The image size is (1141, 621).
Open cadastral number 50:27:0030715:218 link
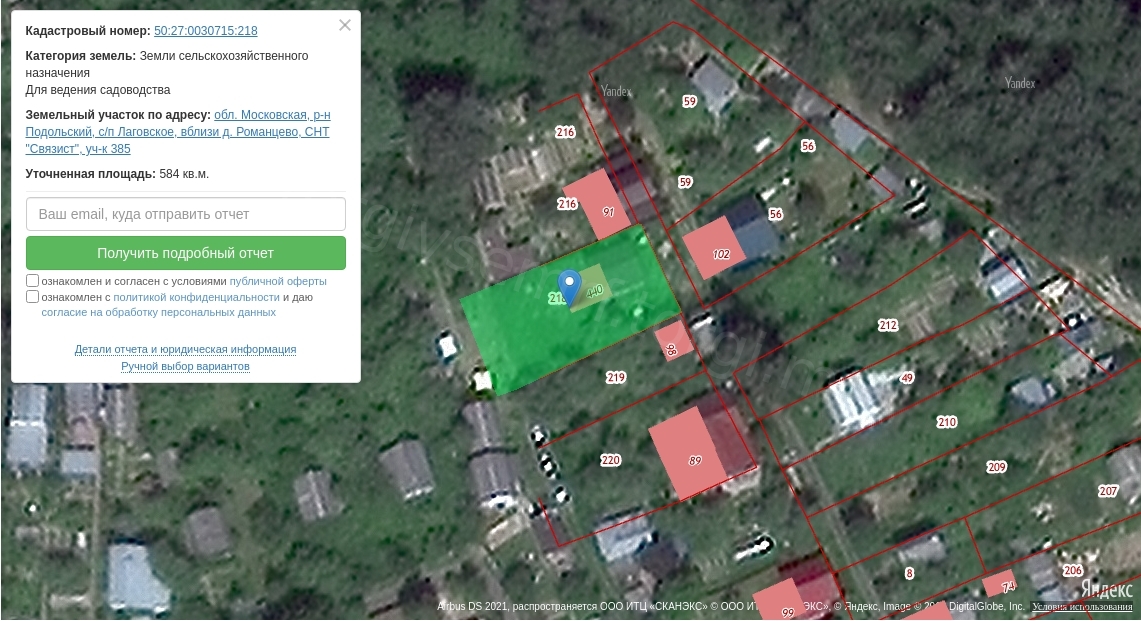point(206,31)
